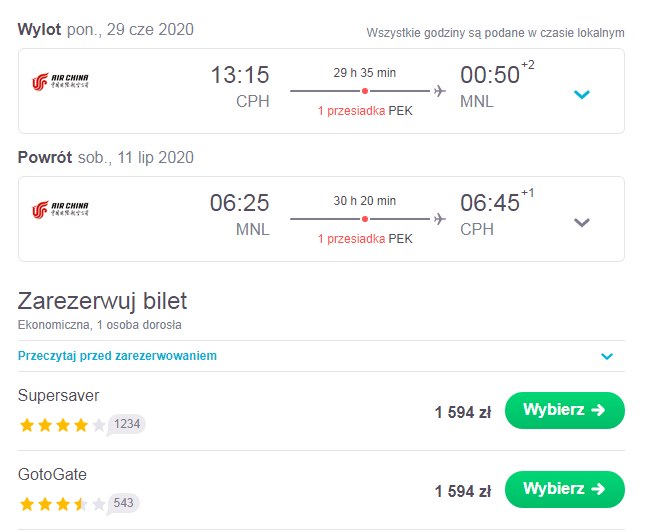
Task: Expand return flight details with gray chevron
Action: pos(582,222)
